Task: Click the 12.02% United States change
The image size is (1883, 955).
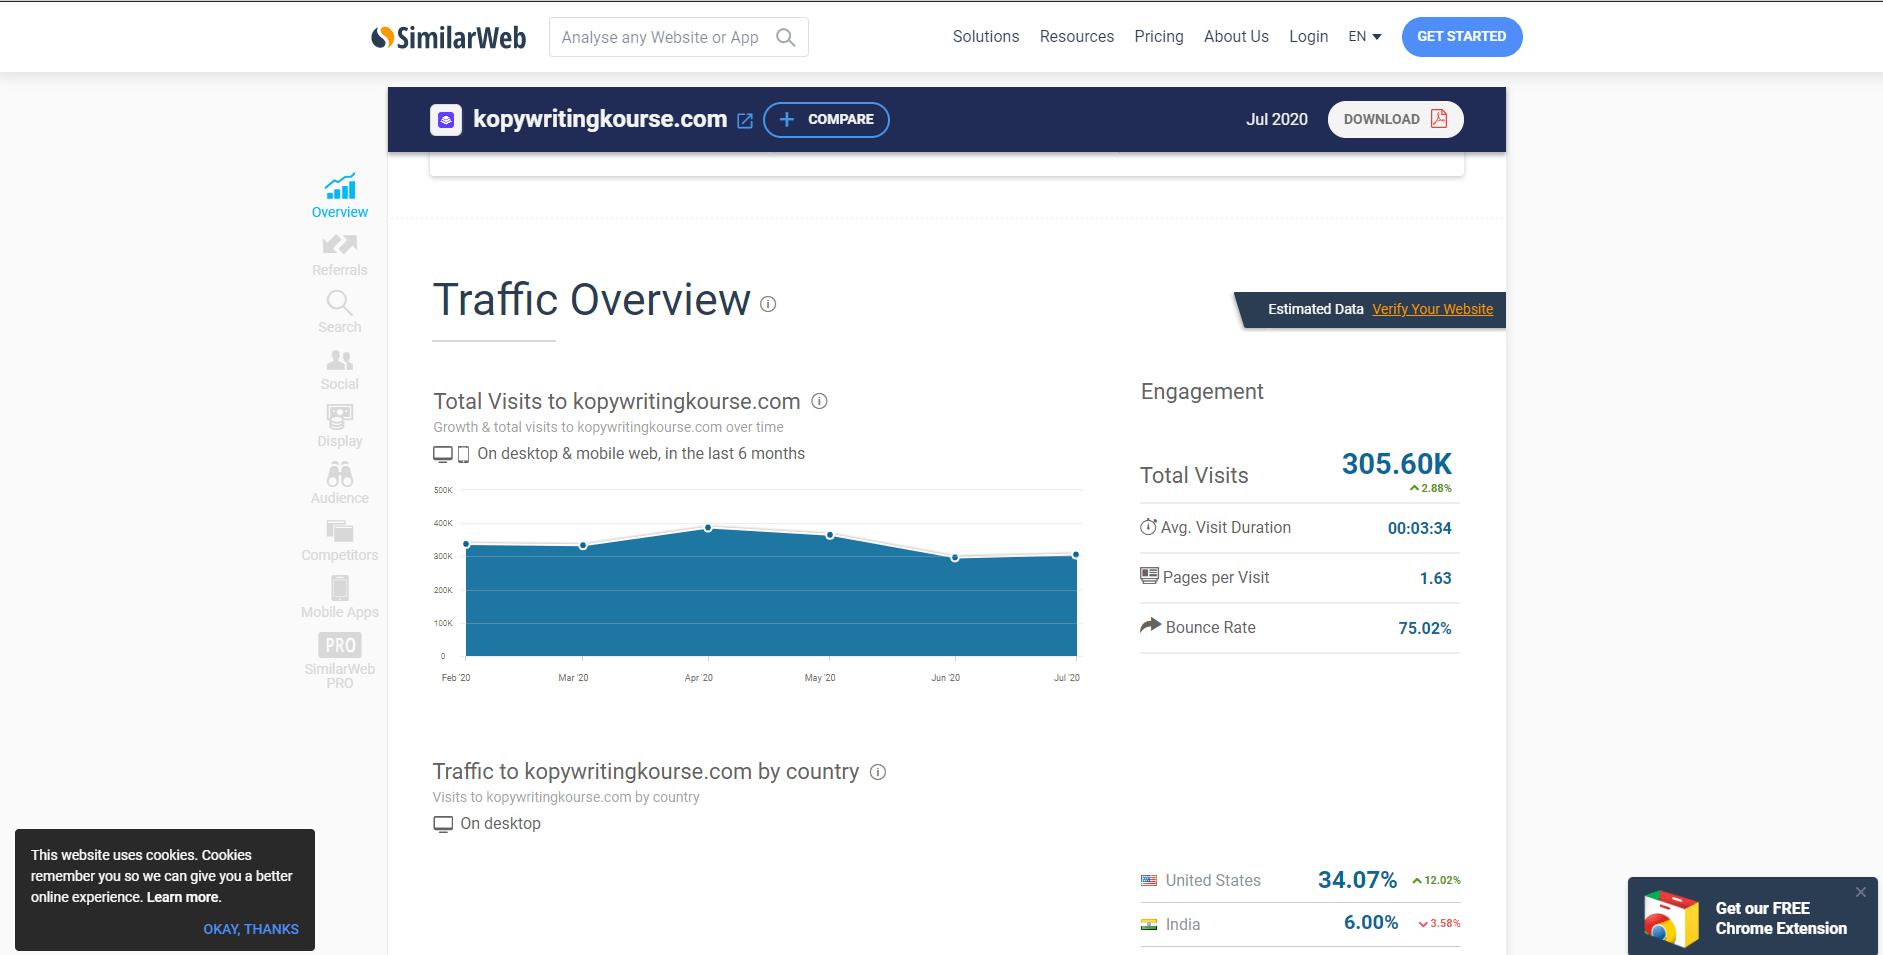Action: point(1437,881)
